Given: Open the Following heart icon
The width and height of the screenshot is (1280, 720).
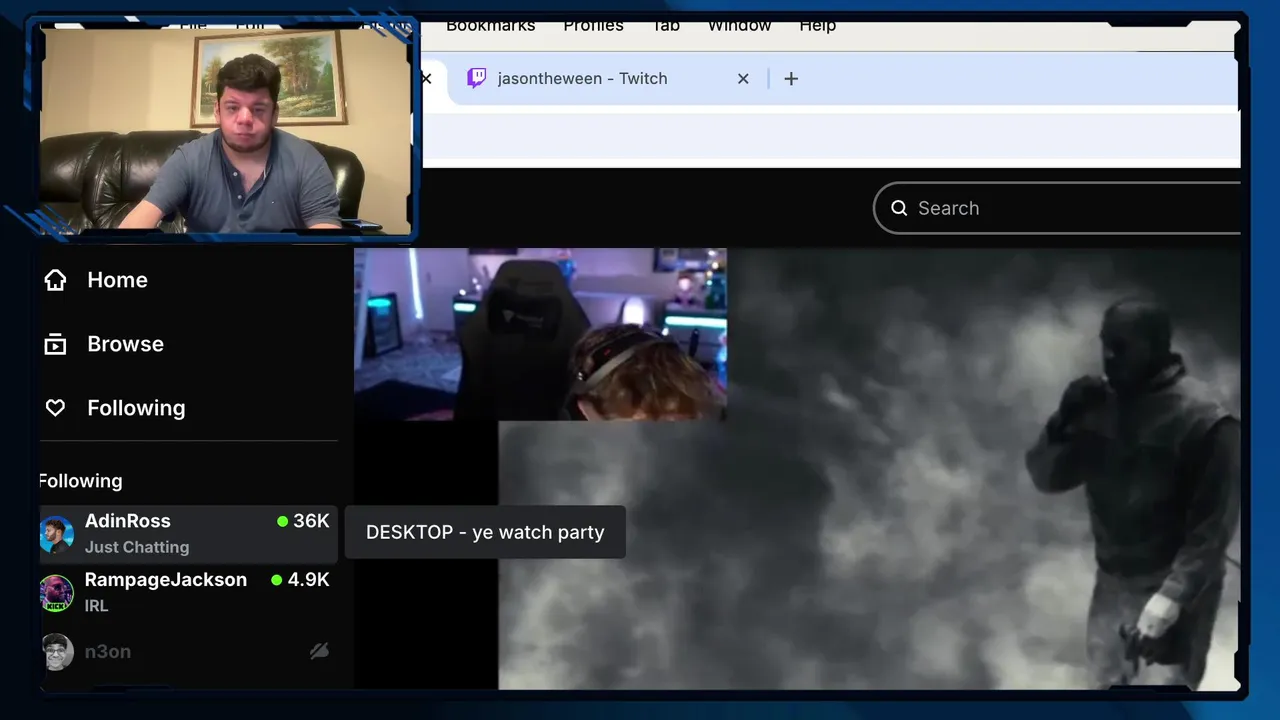Looking at the screenshot, I should tap(55, 408).
